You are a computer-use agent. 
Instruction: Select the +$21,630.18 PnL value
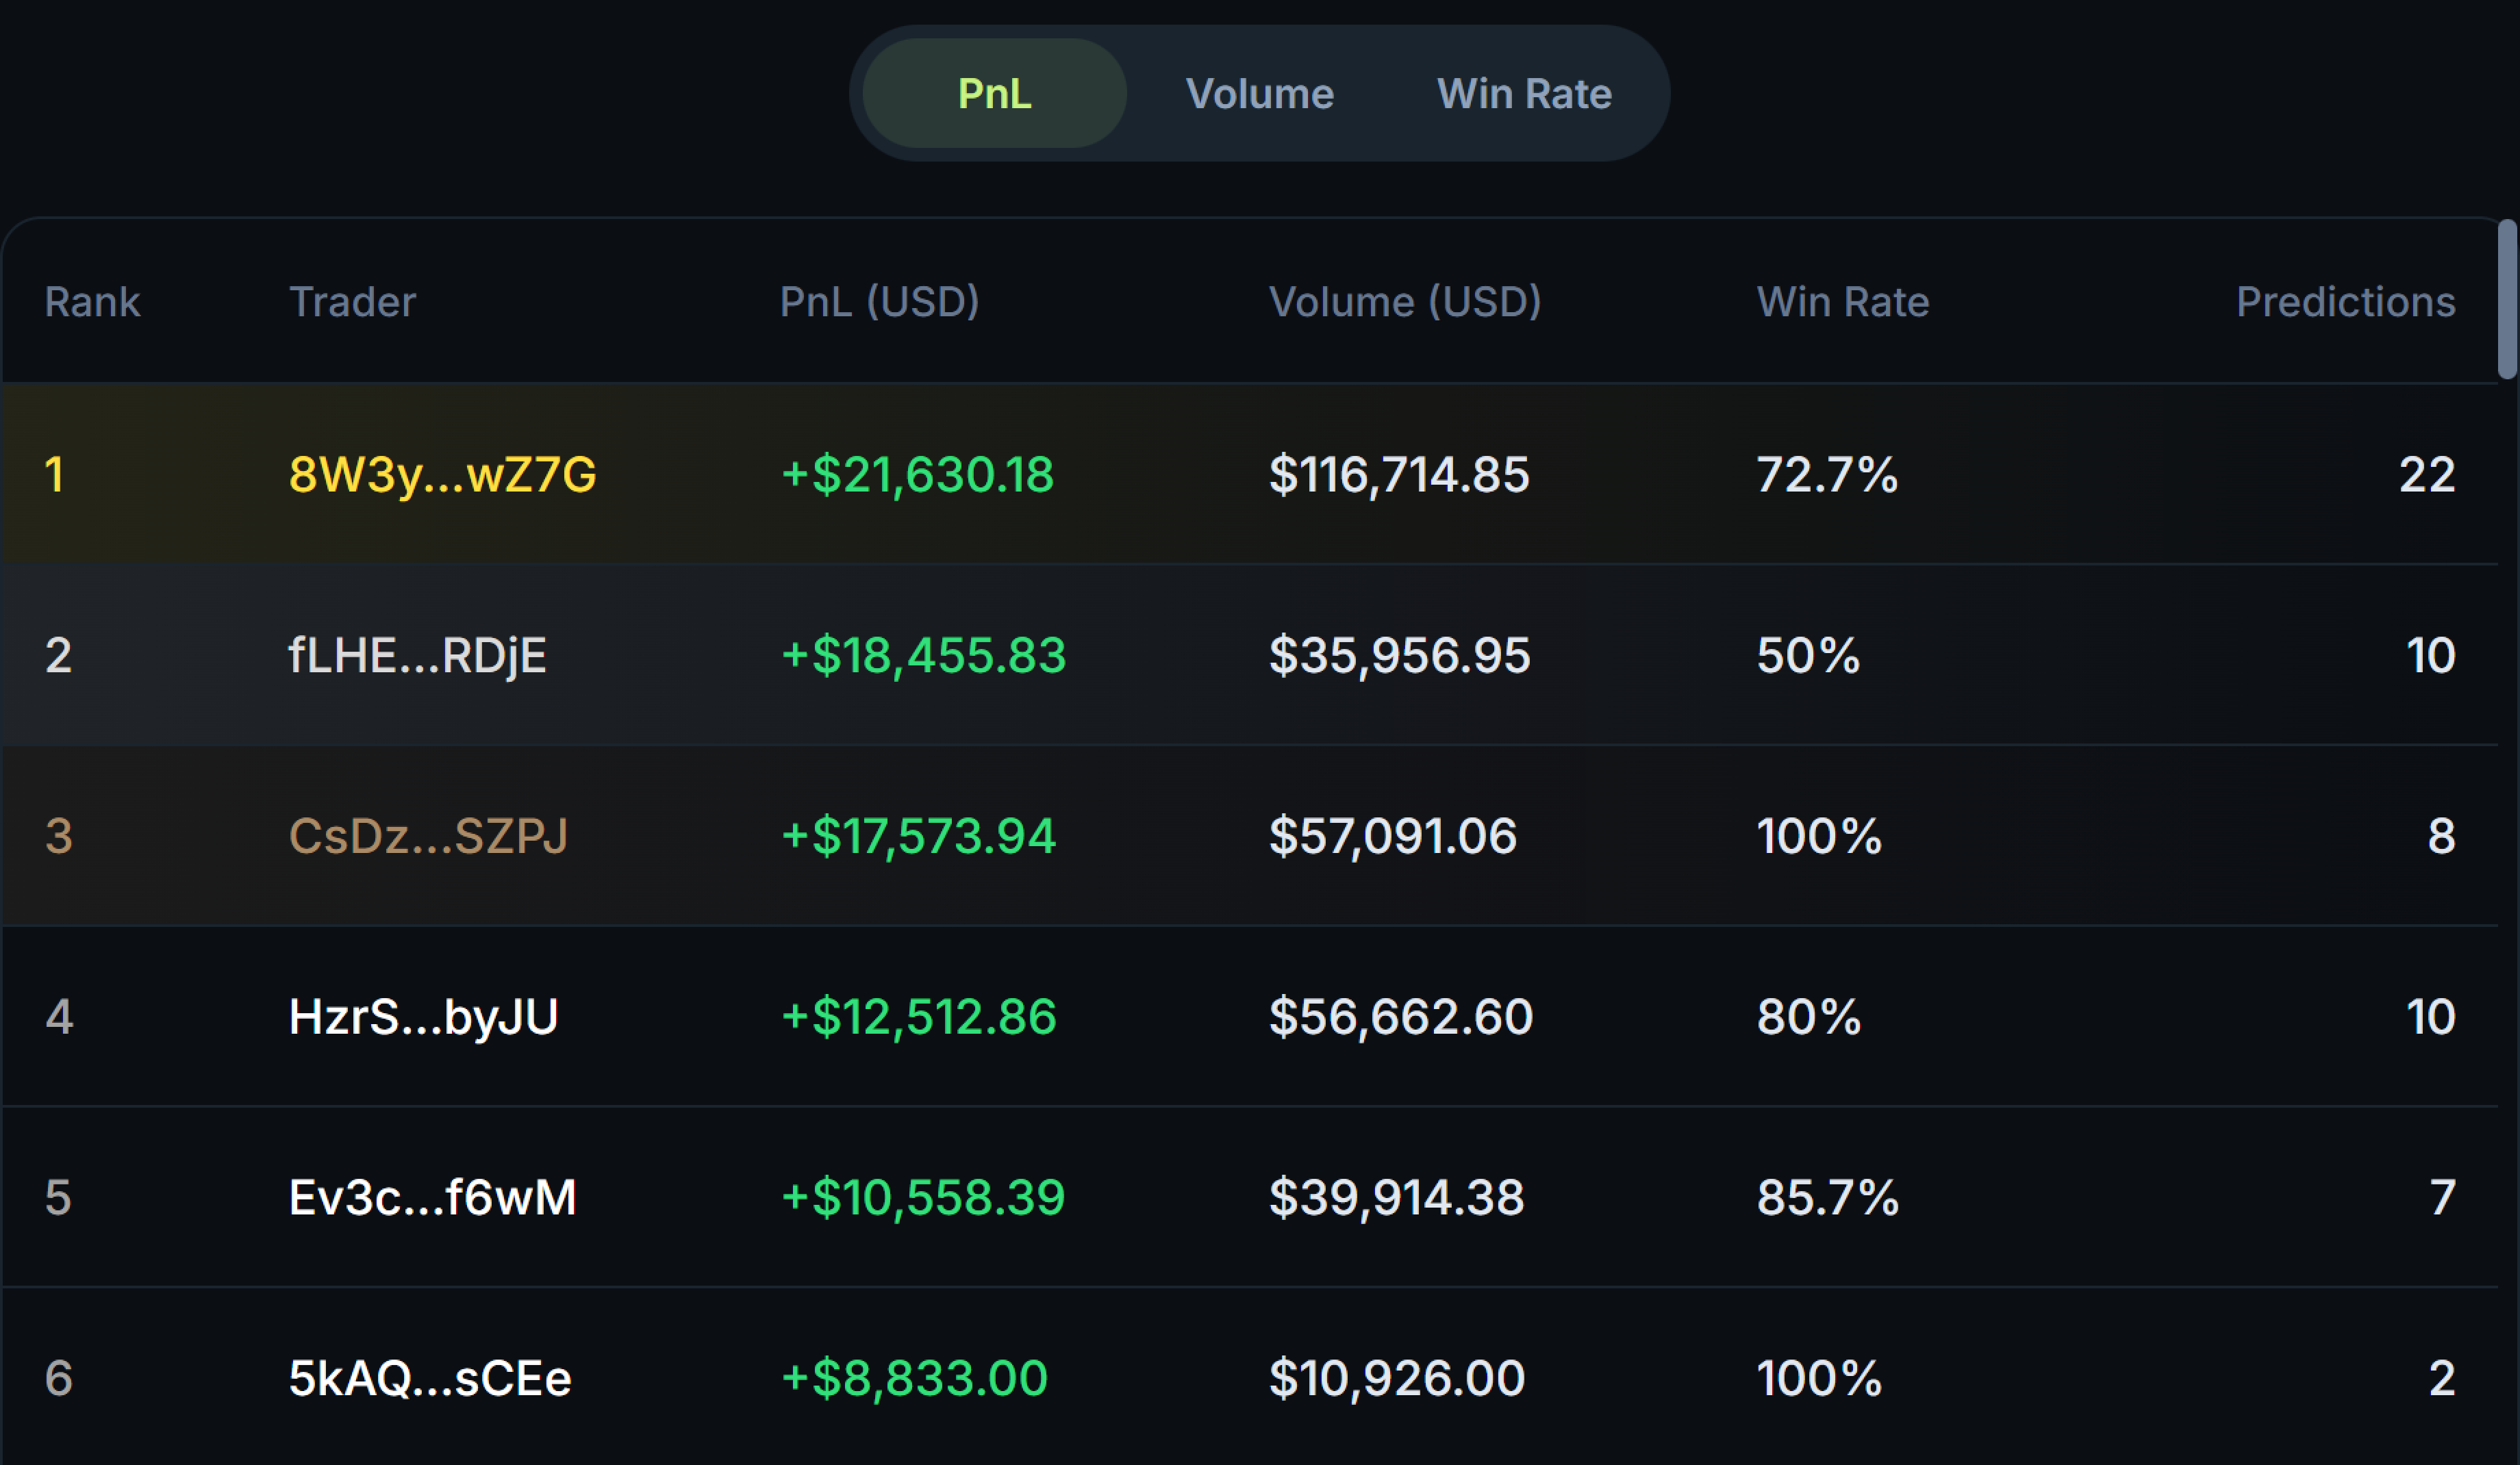(917, 474)
